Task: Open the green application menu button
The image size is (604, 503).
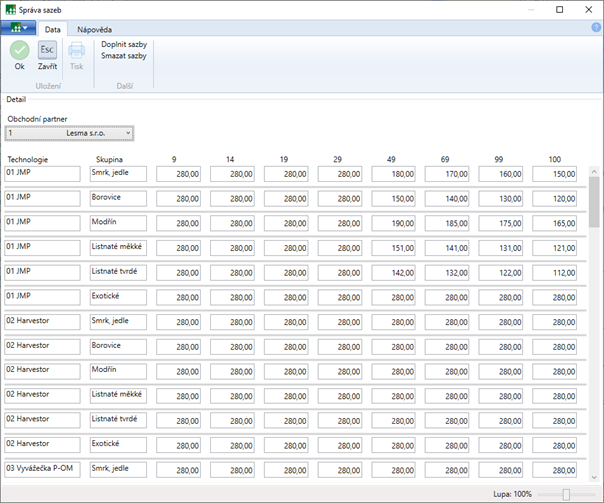Action: [x=17, y=29]
